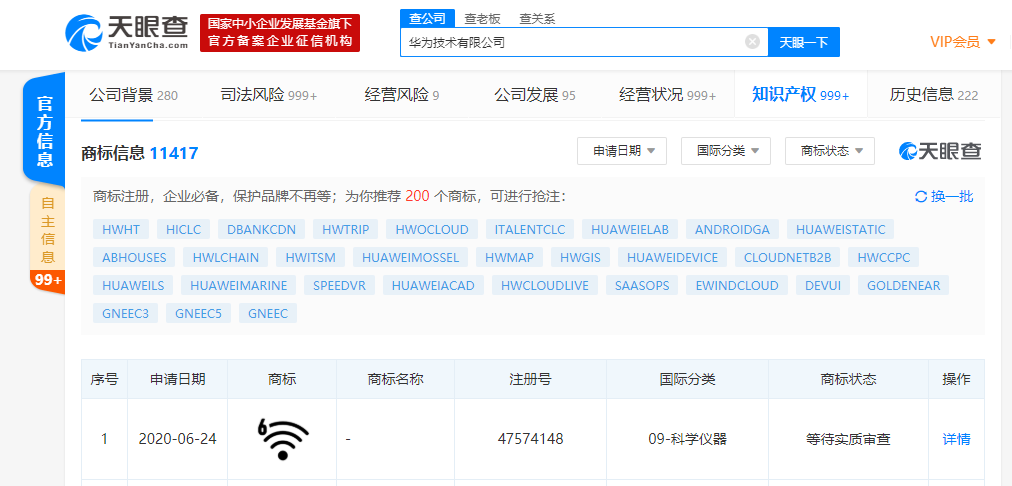Click the 天眼查 watermark logo beside filters
Viewport: 1012px width, 486px height.
(940, 151)
